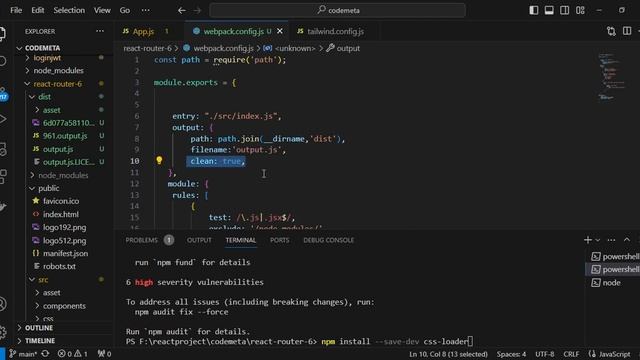Expand the asset folder under dist
The width and height of the screenshot is (640, 360).
[x=51, y=110]
